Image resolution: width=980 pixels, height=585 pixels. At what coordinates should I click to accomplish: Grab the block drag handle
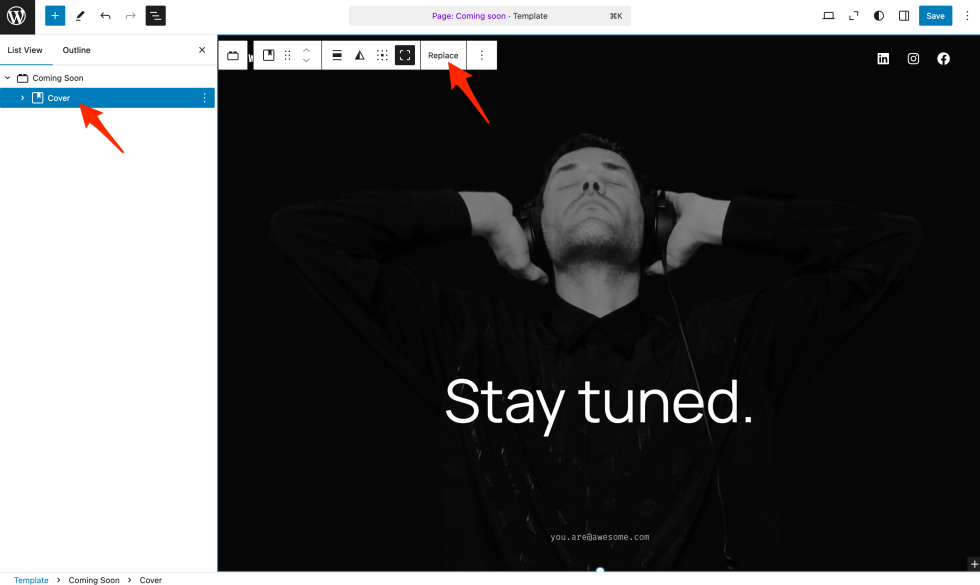coord(288,56)
